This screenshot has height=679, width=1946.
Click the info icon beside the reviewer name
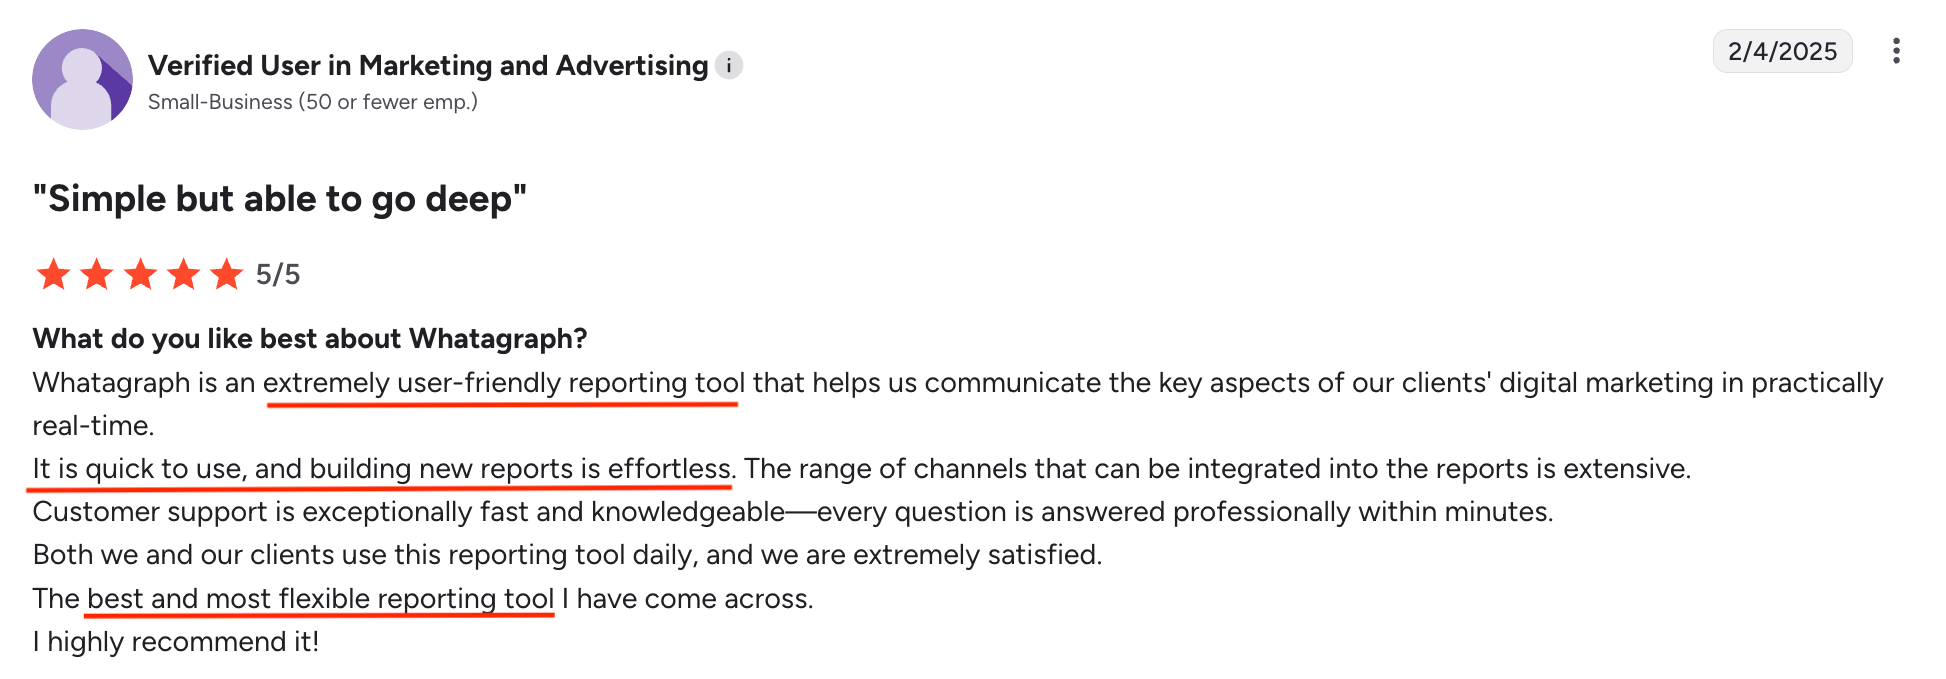coord(731,64)
